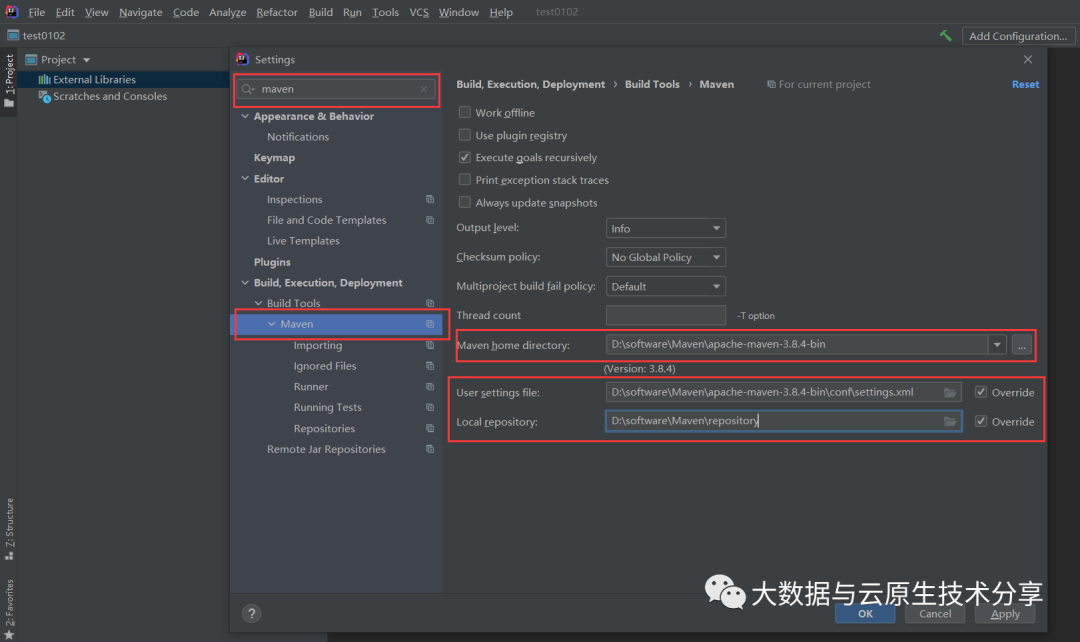The height and width of the screenshot is (642, 1080).
Task: Enable the Use plugin registry checkbox
Action: (465, 135)
